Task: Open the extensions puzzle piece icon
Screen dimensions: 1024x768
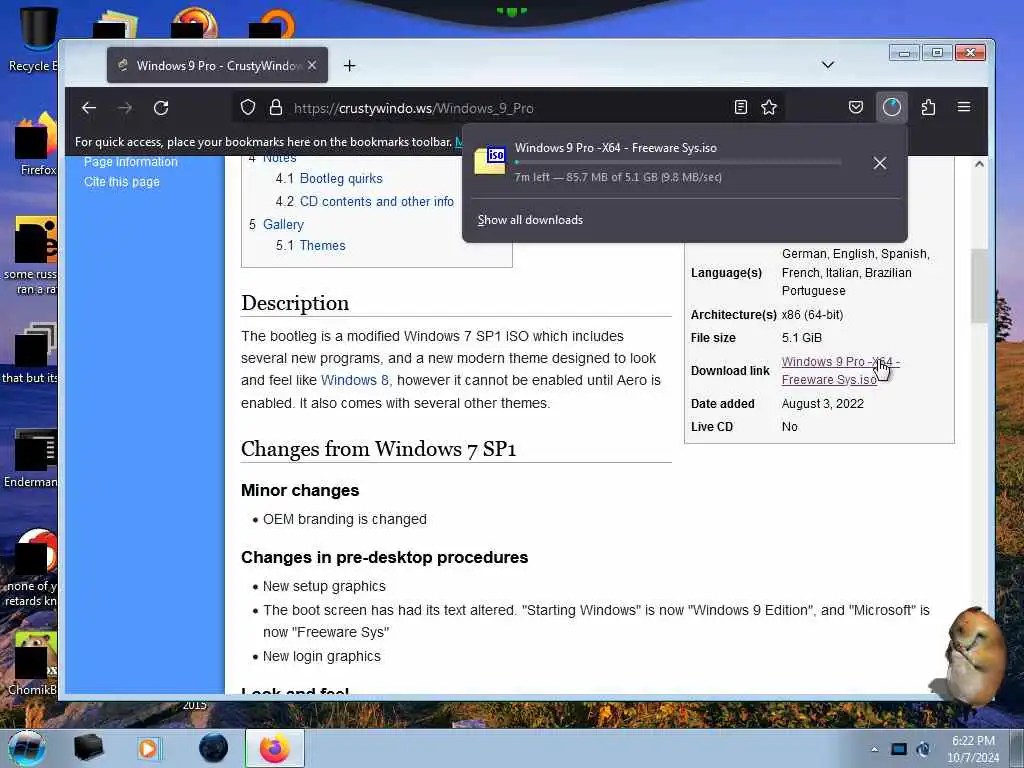Action: click(928, 107)
